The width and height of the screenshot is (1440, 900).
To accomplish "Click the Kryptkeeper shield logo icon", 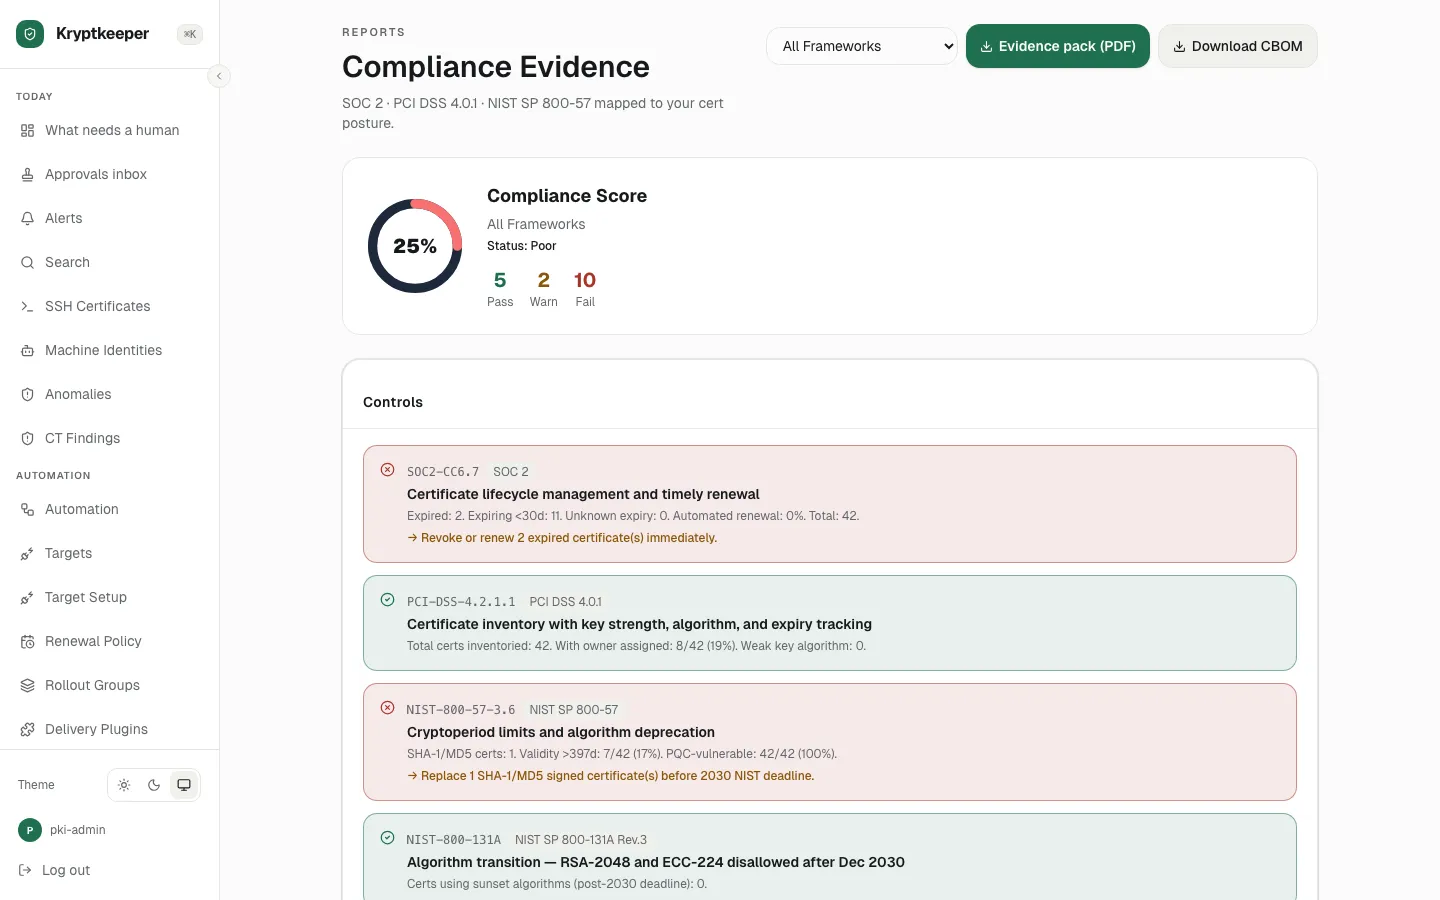I will click(x=30, y=34).
